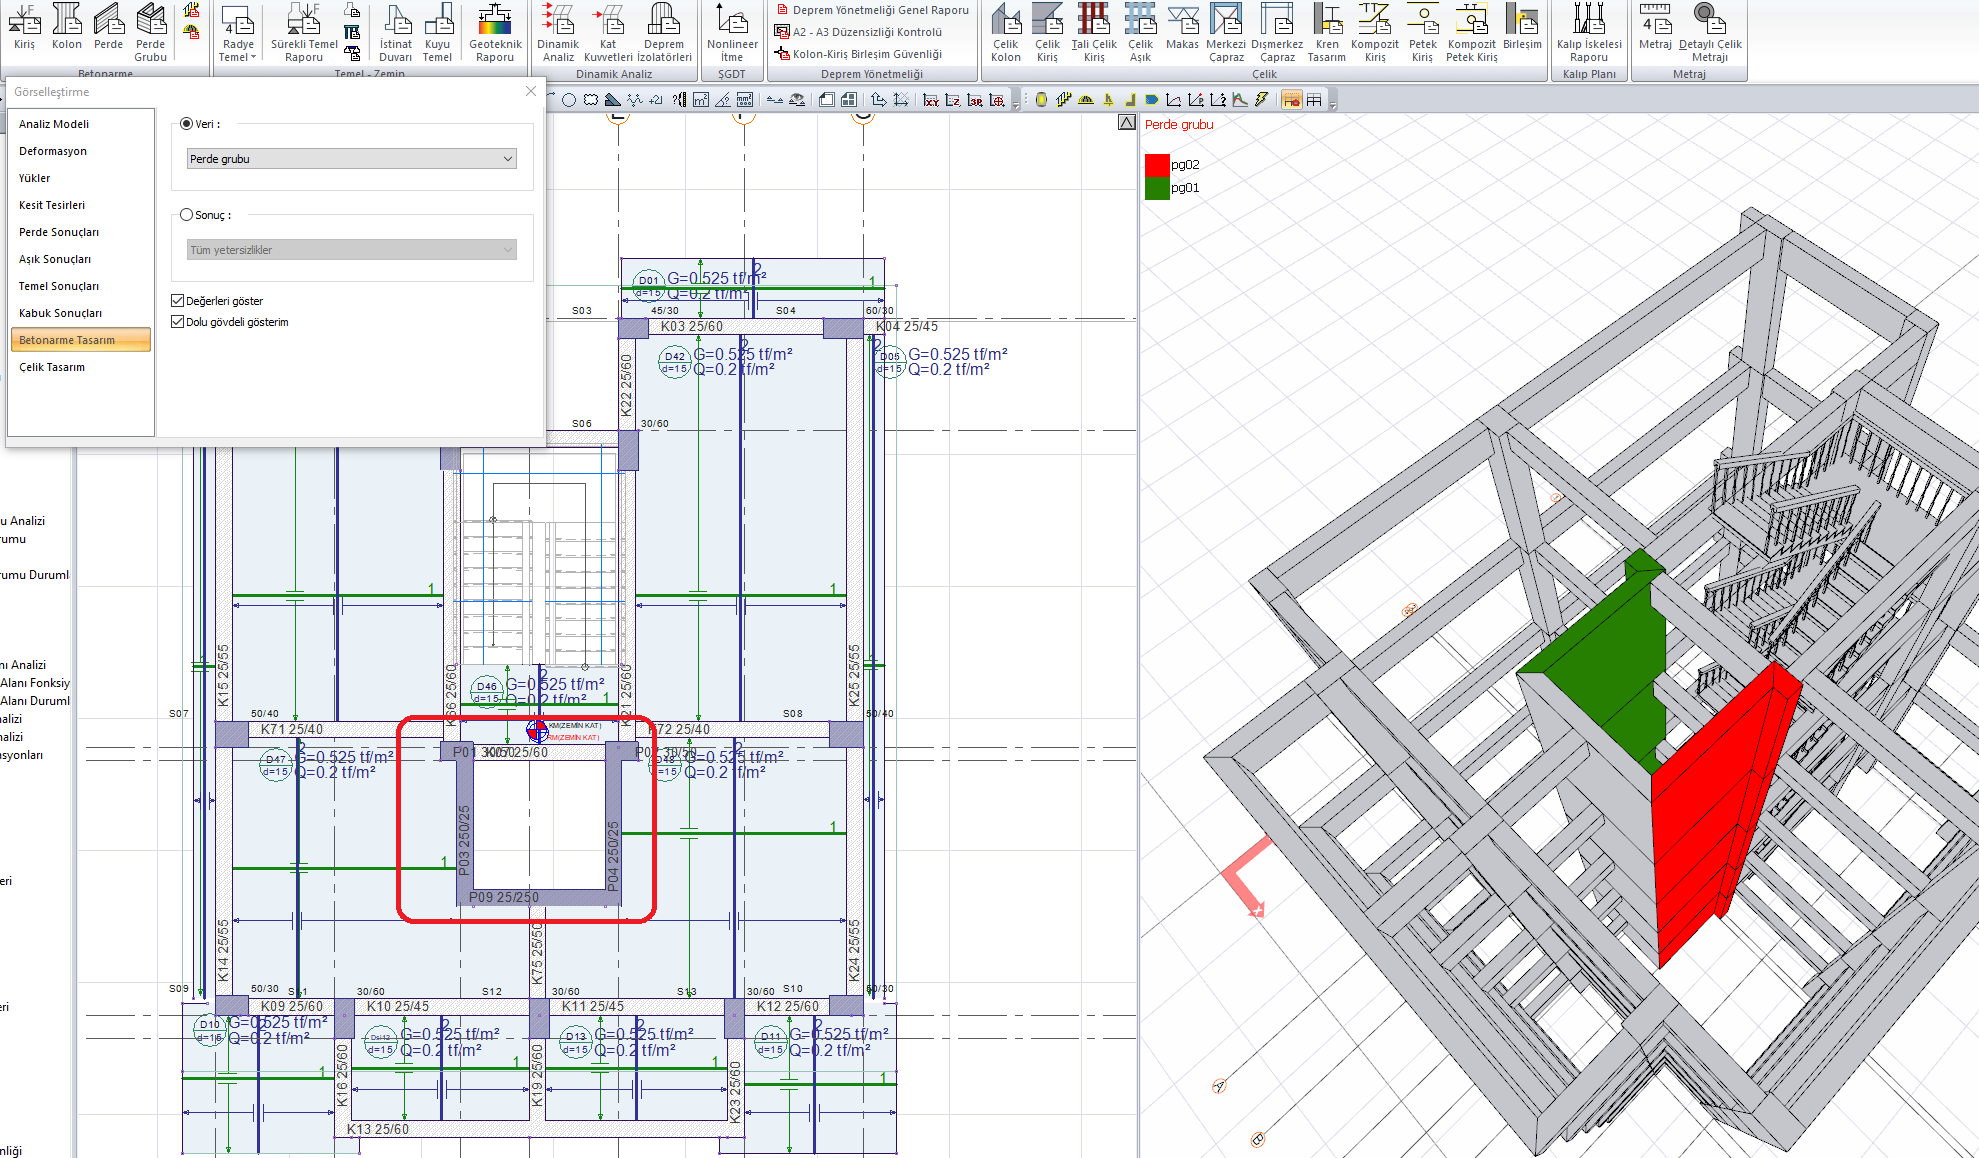The width and height of the screenshot is (1979, 1158).
Task: Open the Makas truss report
Action: (1182, 27)
